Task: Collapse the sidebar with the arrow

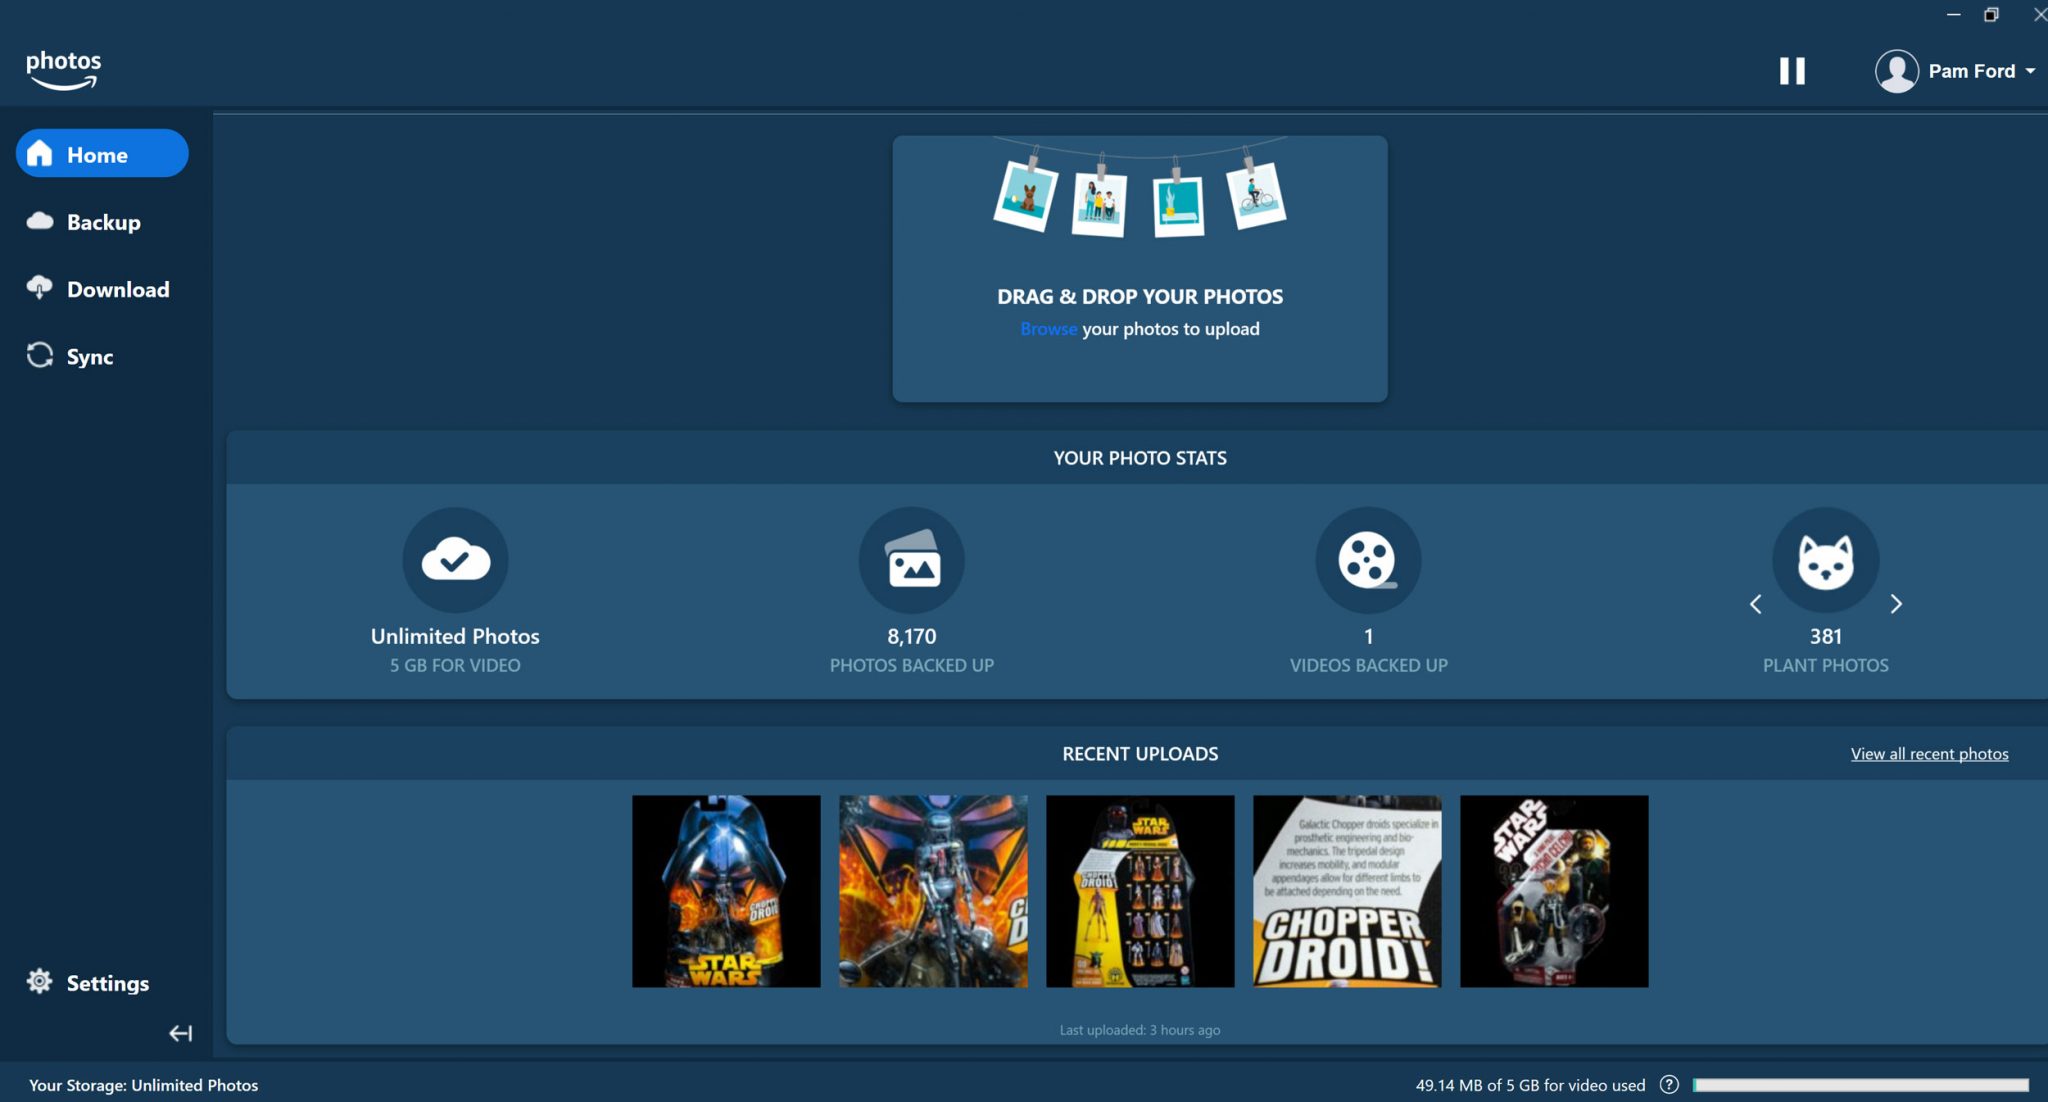Action: point(180,1033)
